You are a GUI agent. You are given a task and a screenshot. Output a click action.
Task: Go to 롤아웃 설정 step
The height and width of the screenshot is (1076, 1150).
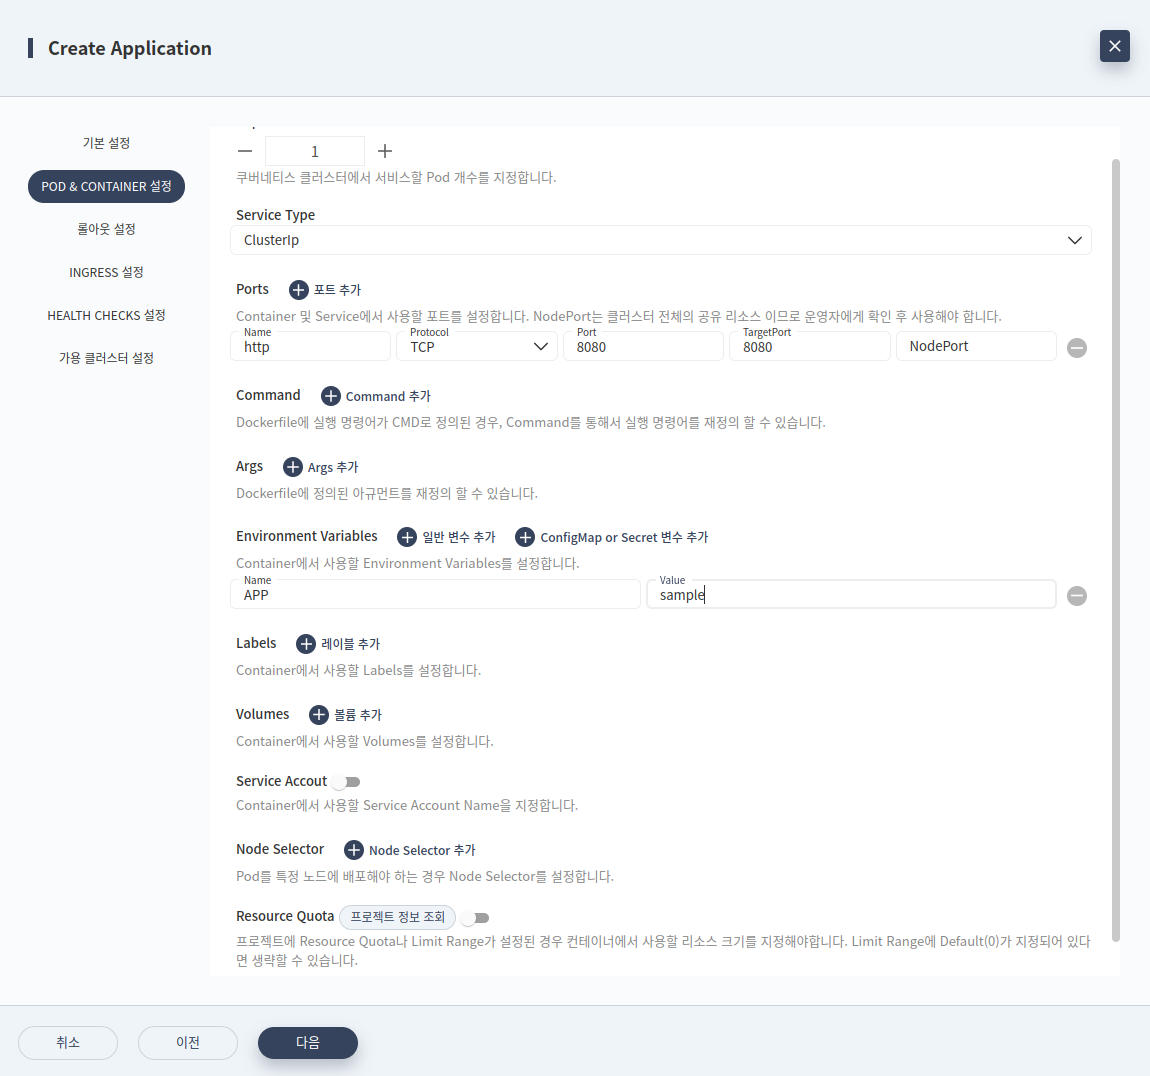(106, 229)
